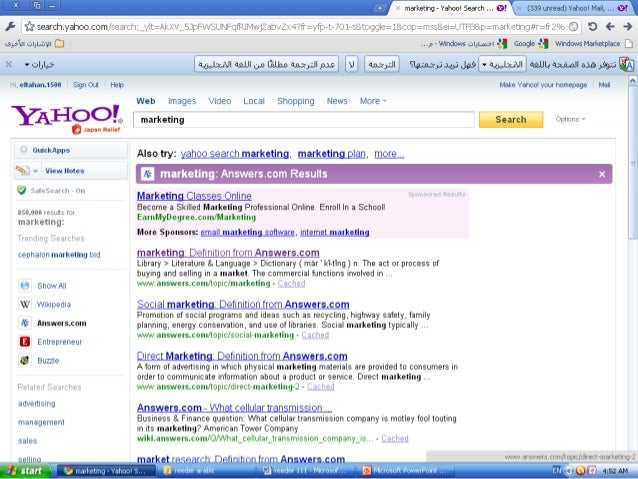Click the View Notes pencil icon
This screenshot has height=479, width=638.
[x=23, y=171]
